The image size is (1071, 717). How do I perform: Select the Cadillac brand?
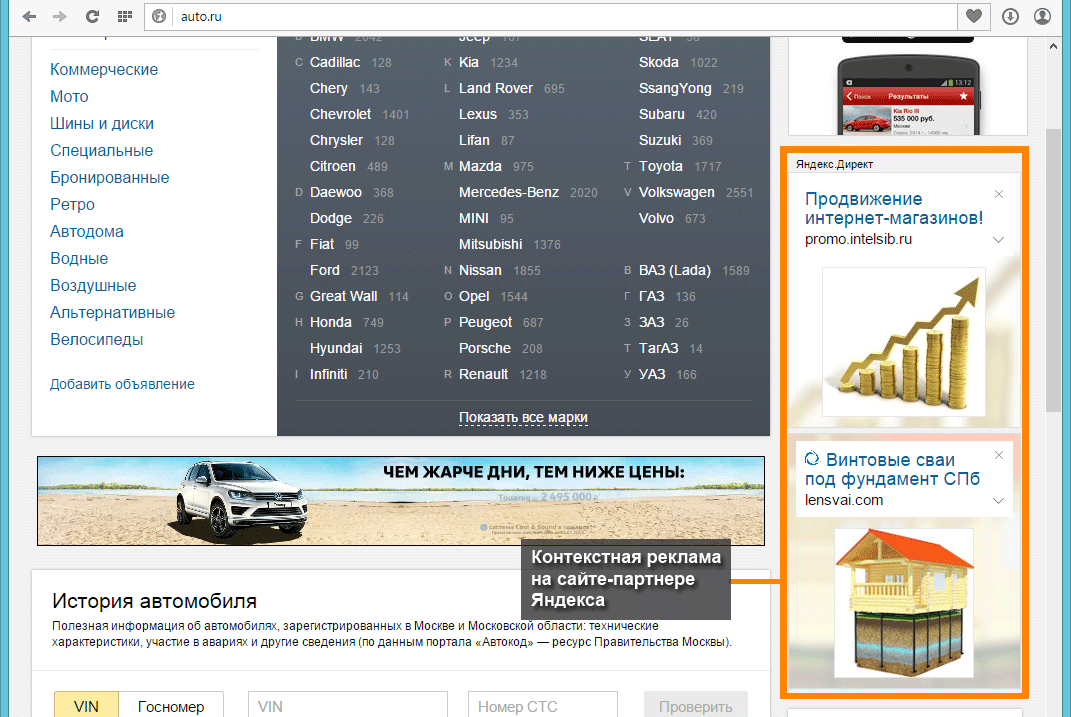pos(335,62)
